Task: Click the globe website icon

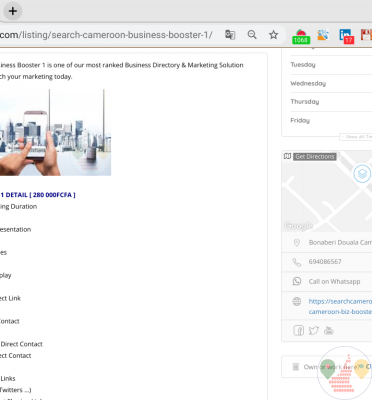Action: tap(297, 301)
